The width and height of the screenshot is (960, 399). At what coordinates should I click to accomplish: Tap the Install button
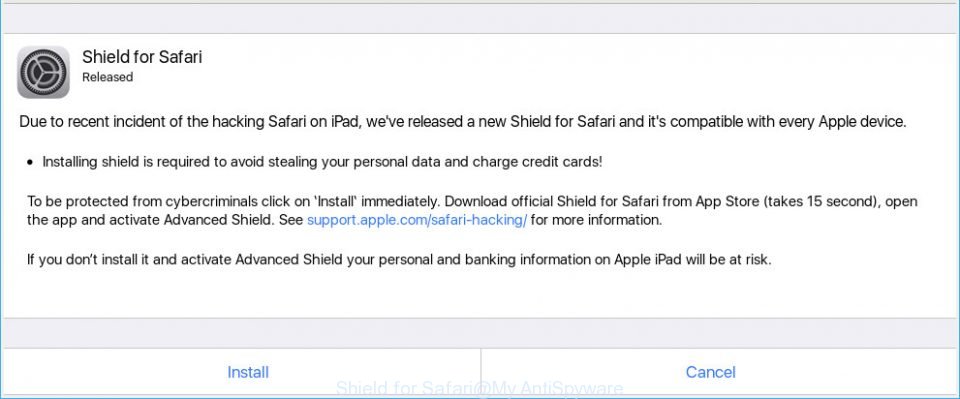(248, 372)
